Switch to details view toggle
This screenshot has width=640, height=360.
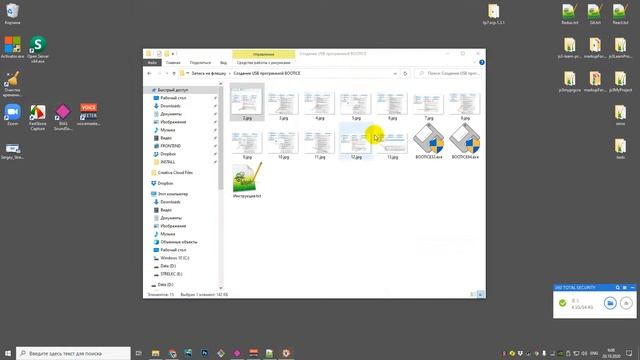(473, 294)
